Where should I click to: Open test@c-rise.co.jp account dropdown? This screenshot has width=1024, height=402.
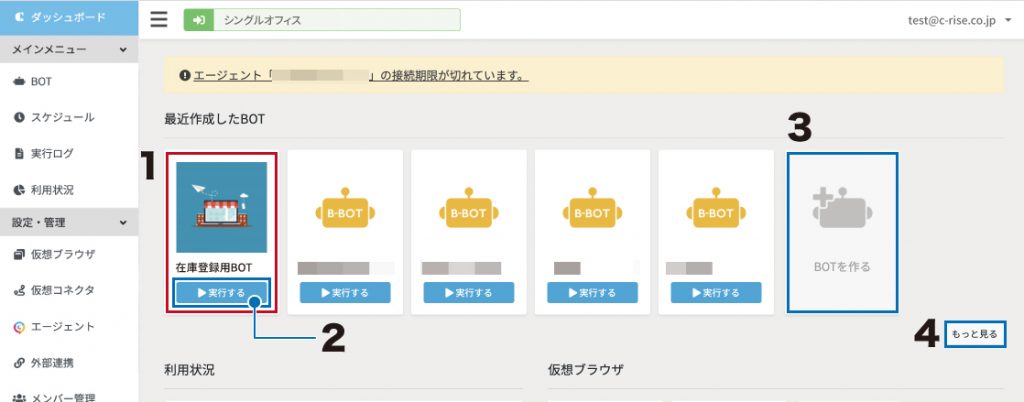coord(959,21)
